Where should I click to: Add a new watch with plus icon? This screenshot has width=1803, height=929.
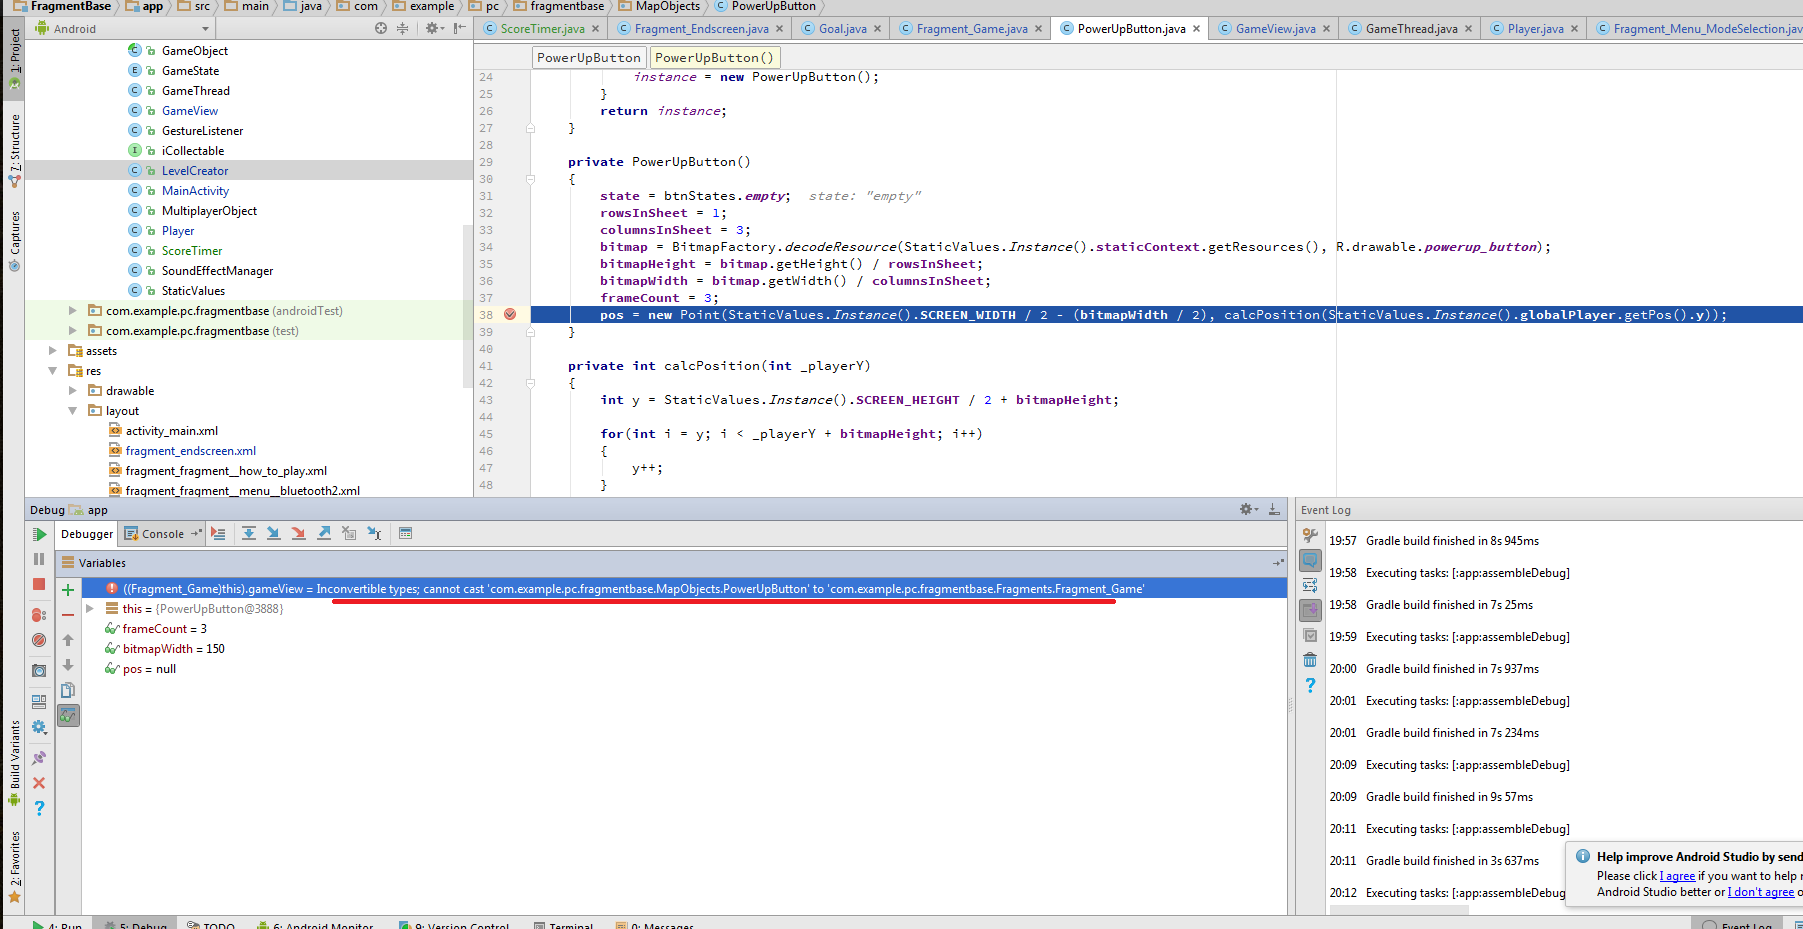(68, 590)
